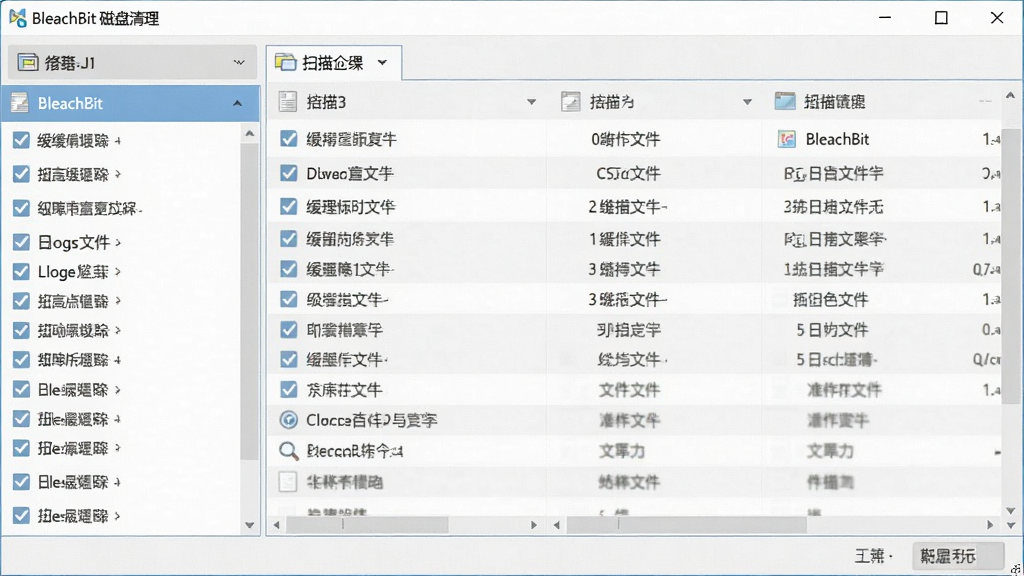Click the BleachBit cell in the third column
The width and height of the screenshot is (1024, 576).
click(x=837, y=139)
